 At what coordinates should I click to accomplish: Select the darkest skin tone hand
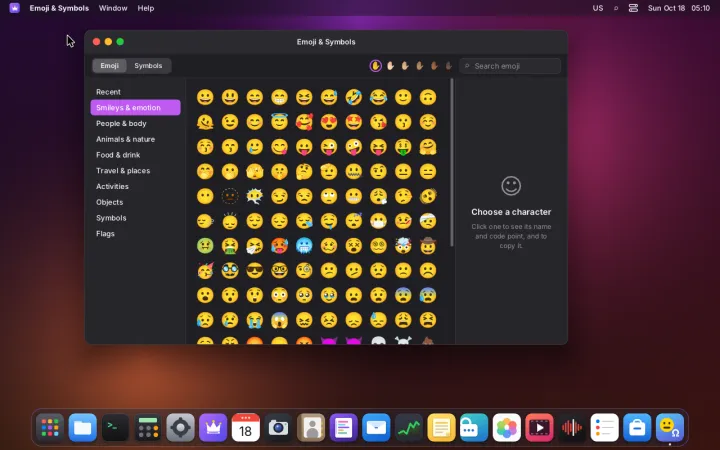pyautogui.click(x=449, y=66)
